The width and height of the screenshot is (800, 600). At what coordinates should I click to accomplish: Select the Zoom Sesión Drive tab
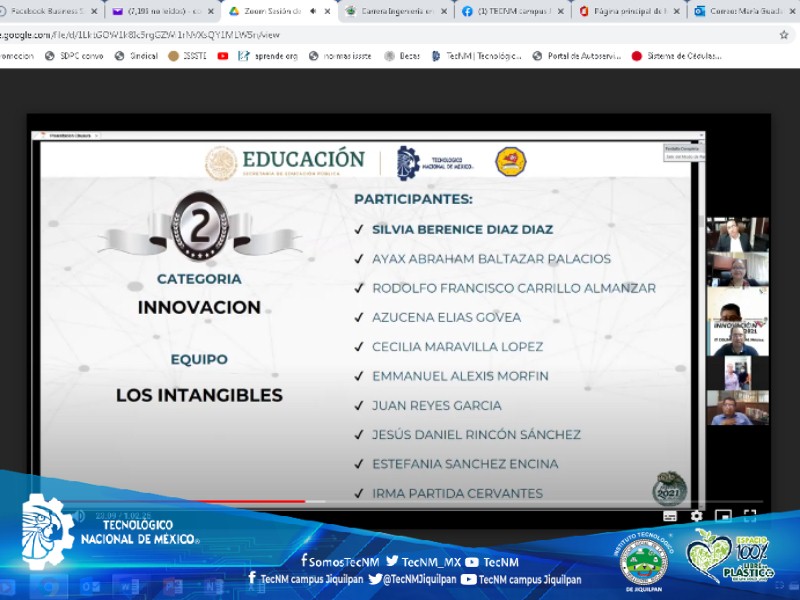tap(278, 11)
